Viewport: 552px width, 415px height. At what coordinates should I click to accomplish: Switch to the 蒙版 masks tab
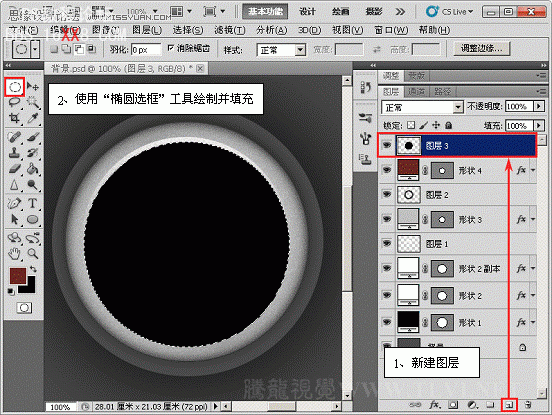click(416, 75)
